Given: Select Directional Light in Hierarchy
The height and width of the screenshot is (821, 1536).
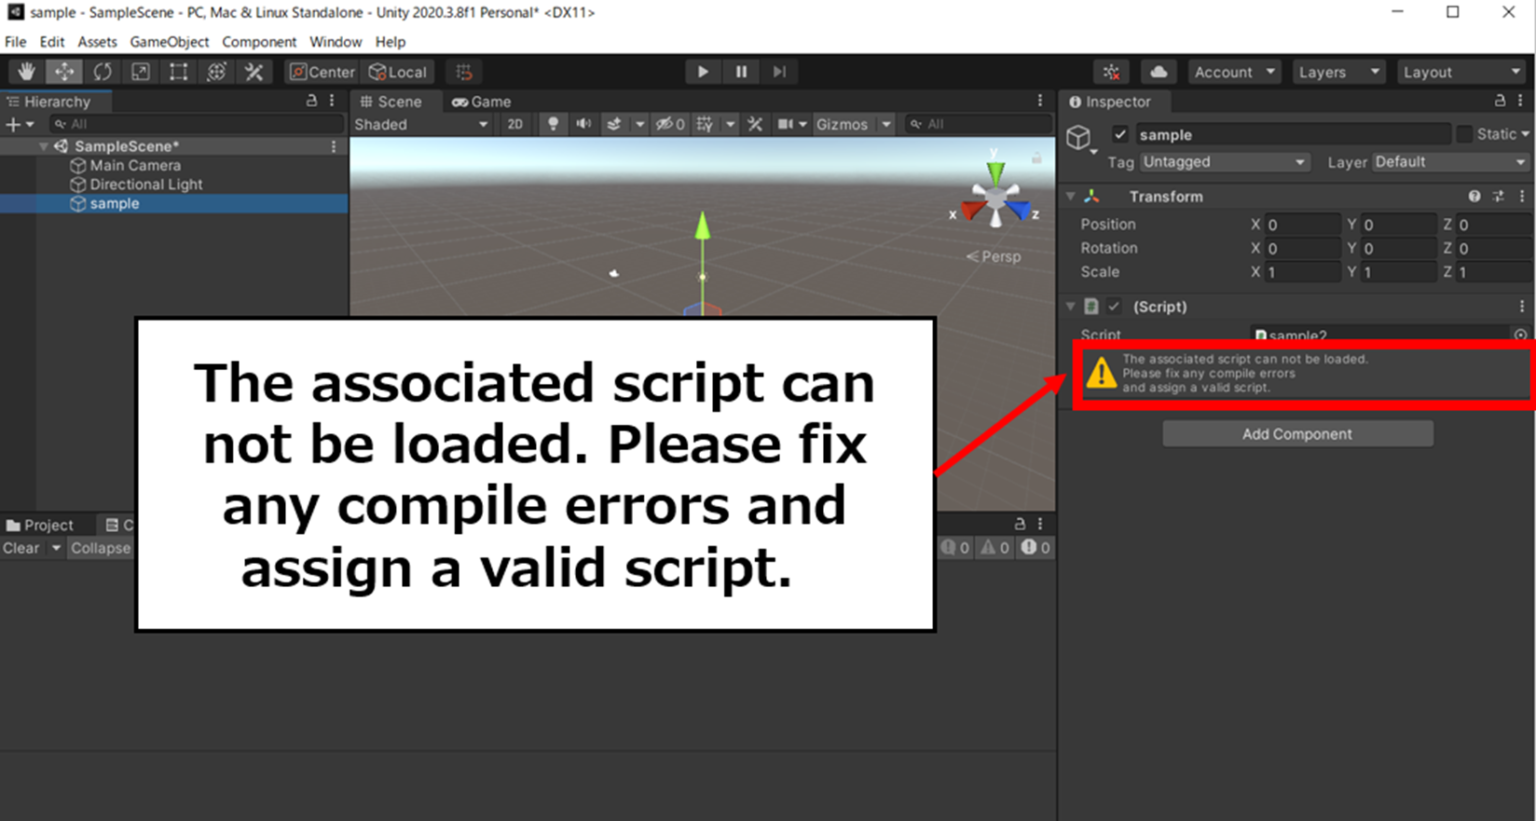Looking at the screenshot, I should click(146, 184).
